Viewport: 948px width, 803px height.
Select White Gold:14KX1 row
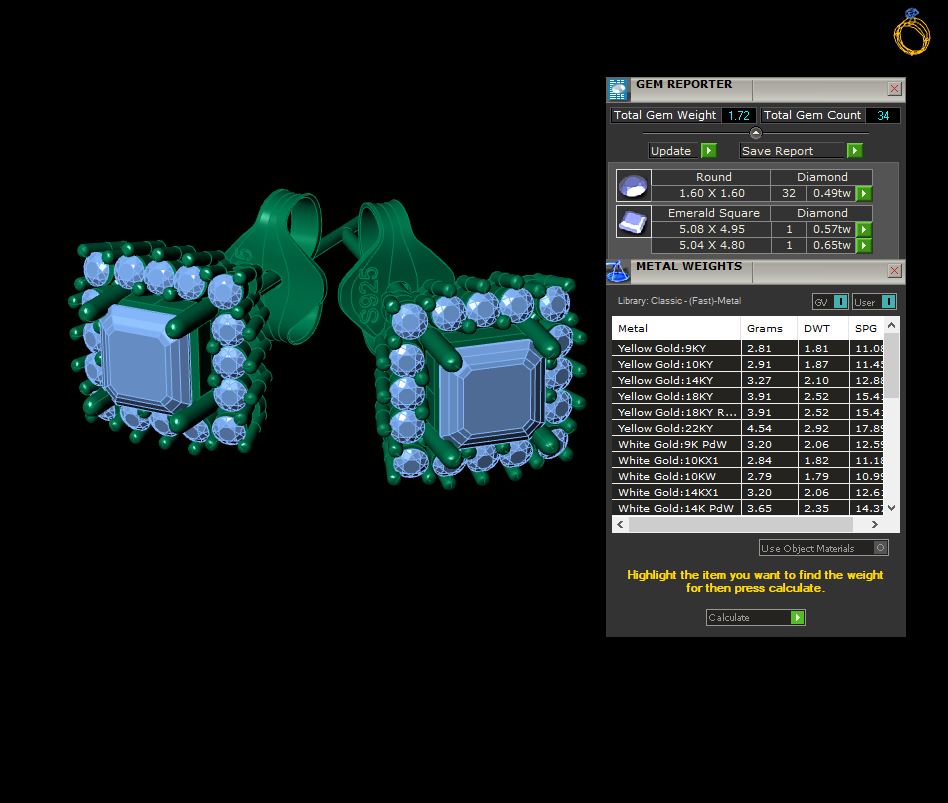click(747, 492)
